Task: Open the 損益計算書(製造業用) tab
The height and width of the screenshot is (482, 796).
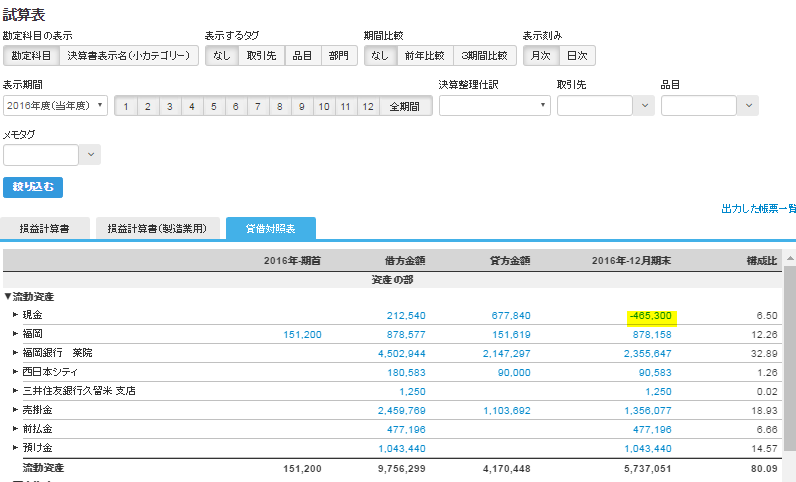Action: coord(157,228)
